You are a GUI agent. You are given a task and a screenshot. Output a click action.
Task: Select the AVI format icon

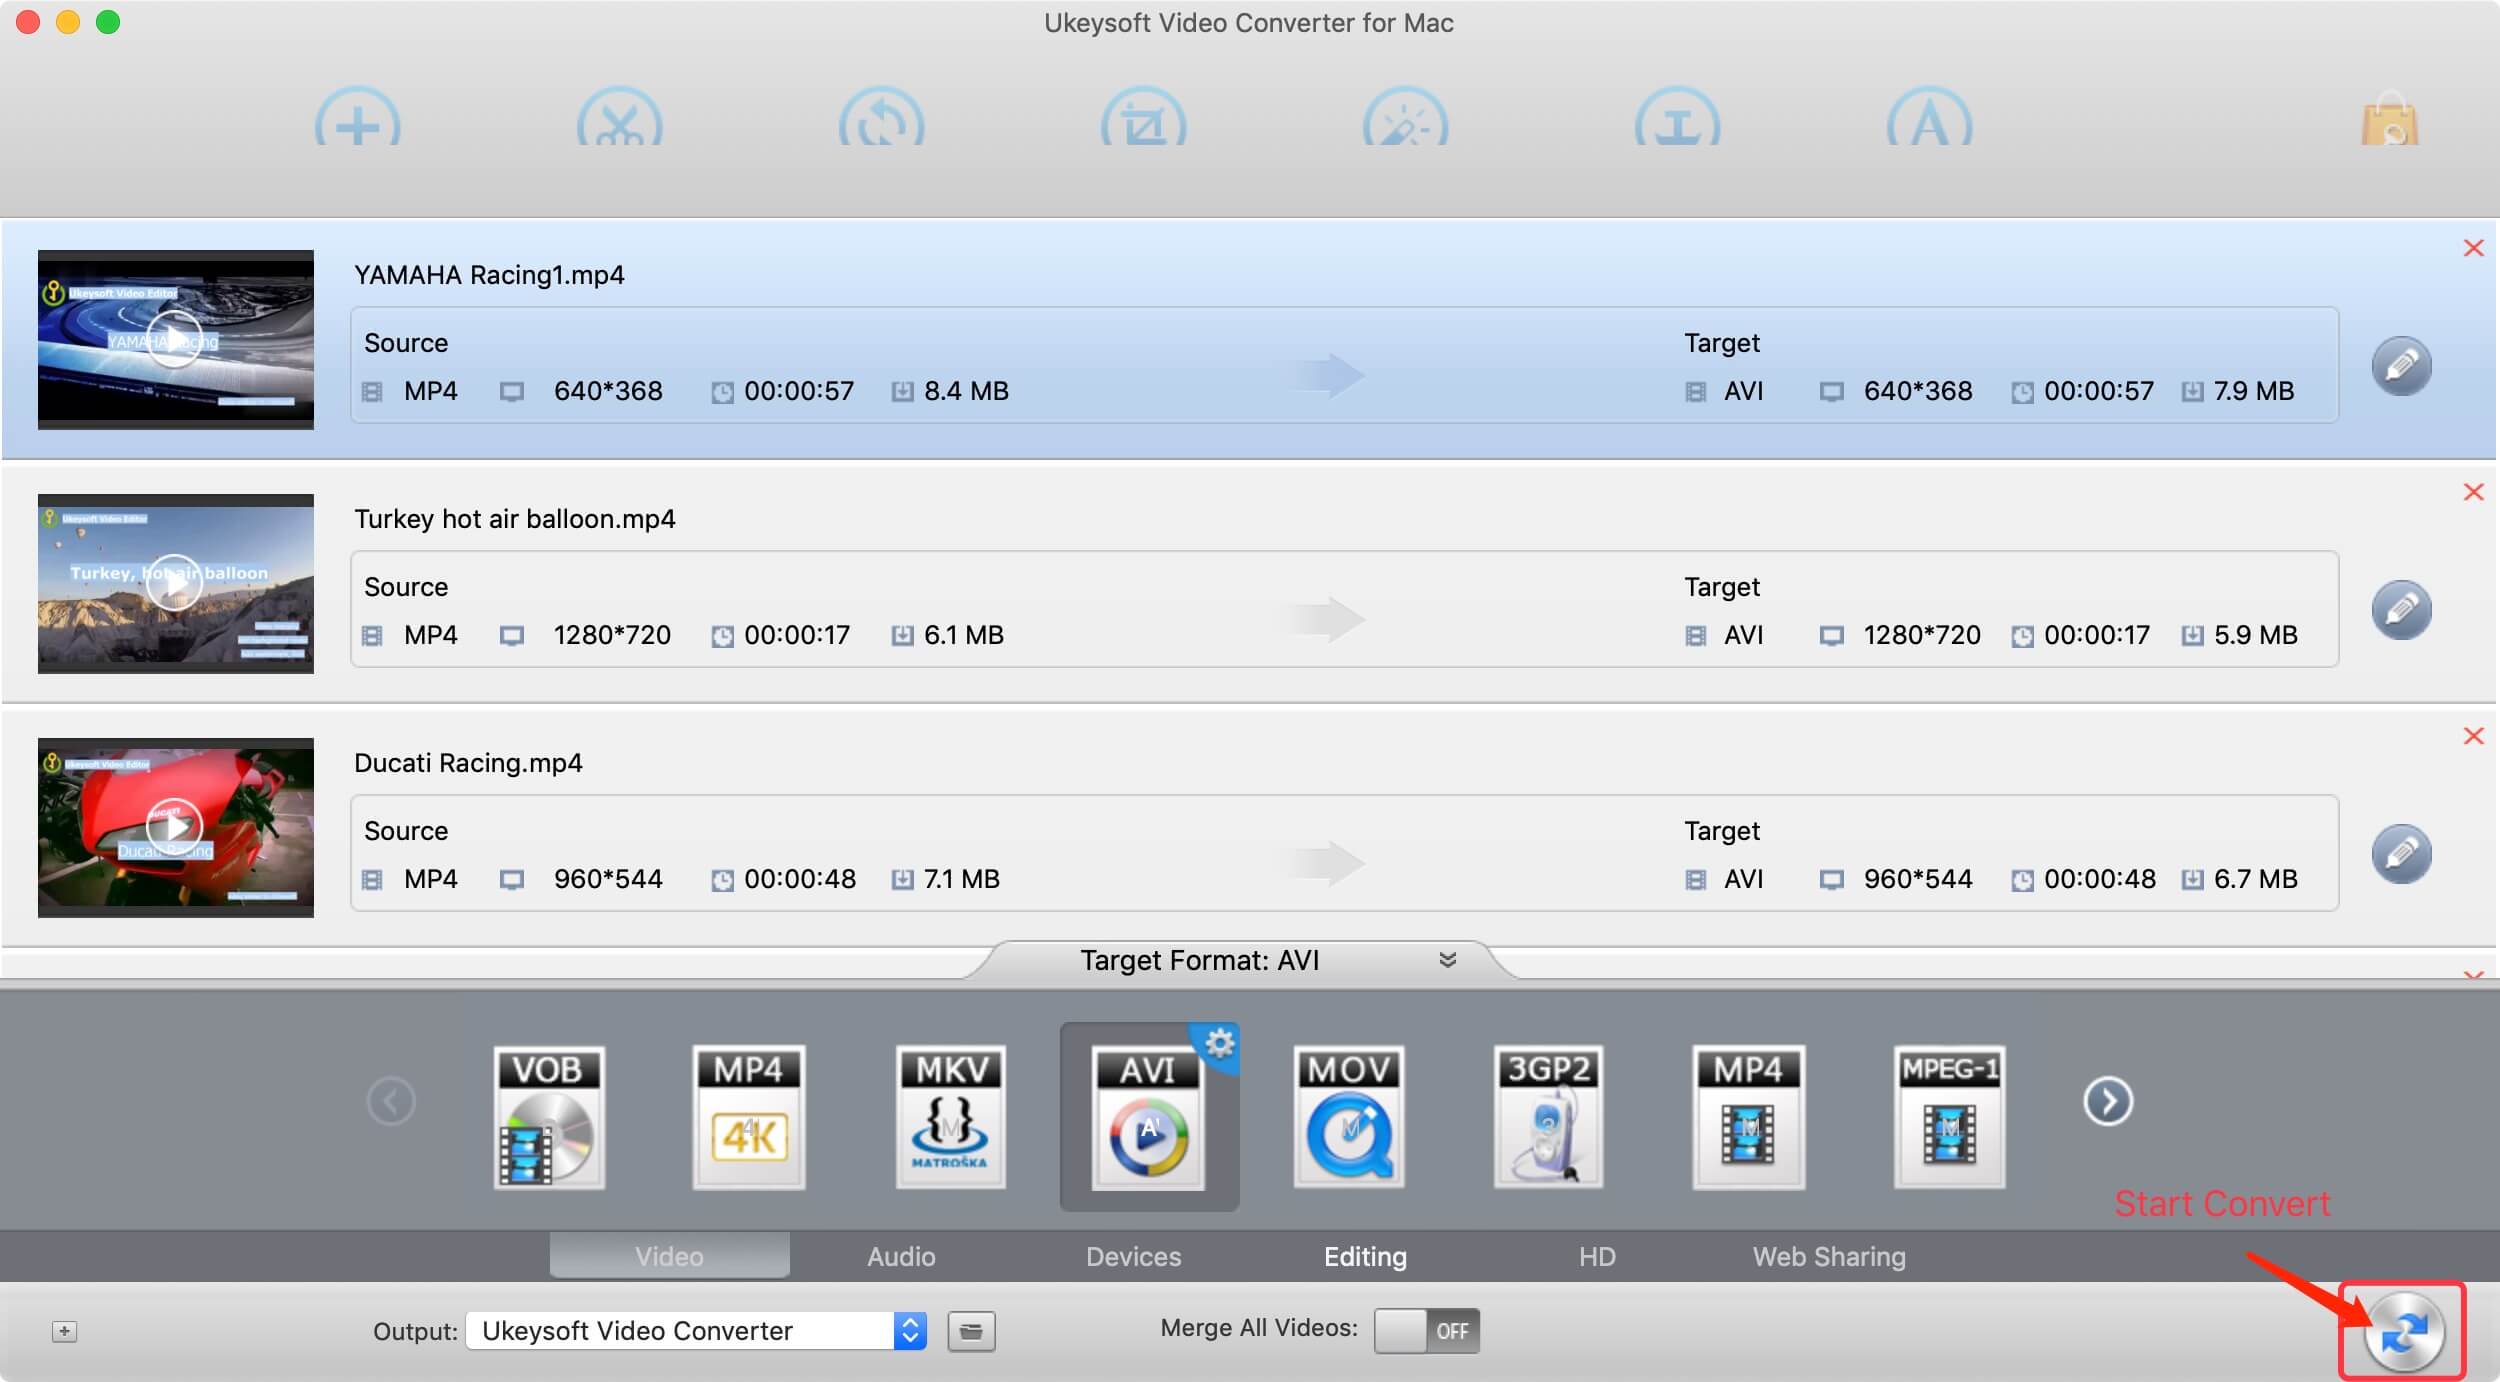(x=1150, y=1115)
